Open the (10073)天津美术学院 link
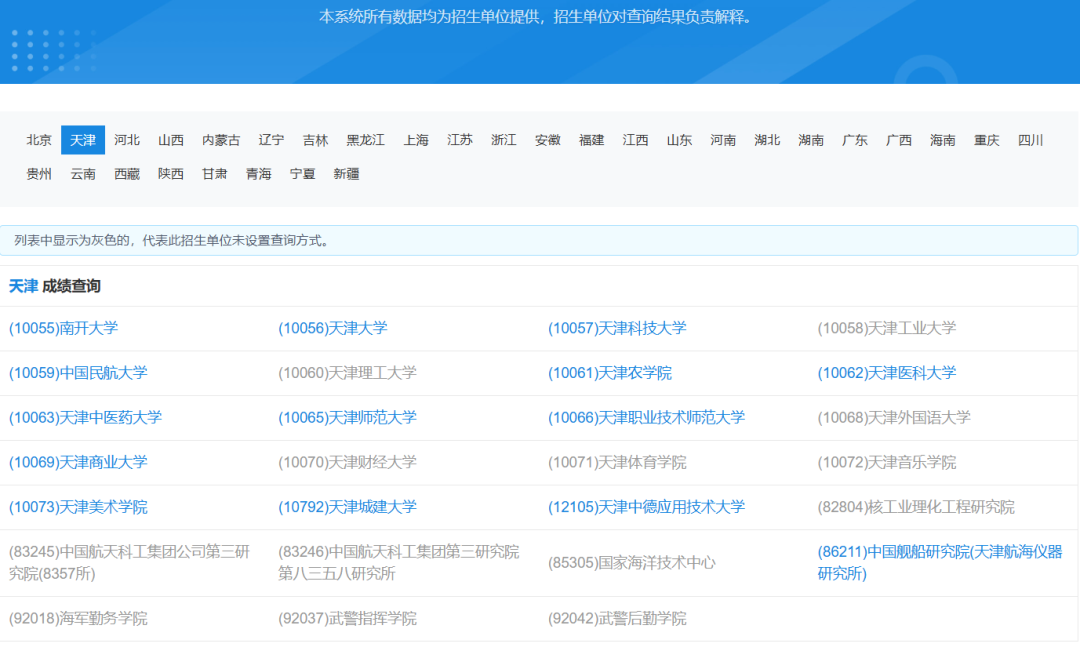 [x=78, y=507]
